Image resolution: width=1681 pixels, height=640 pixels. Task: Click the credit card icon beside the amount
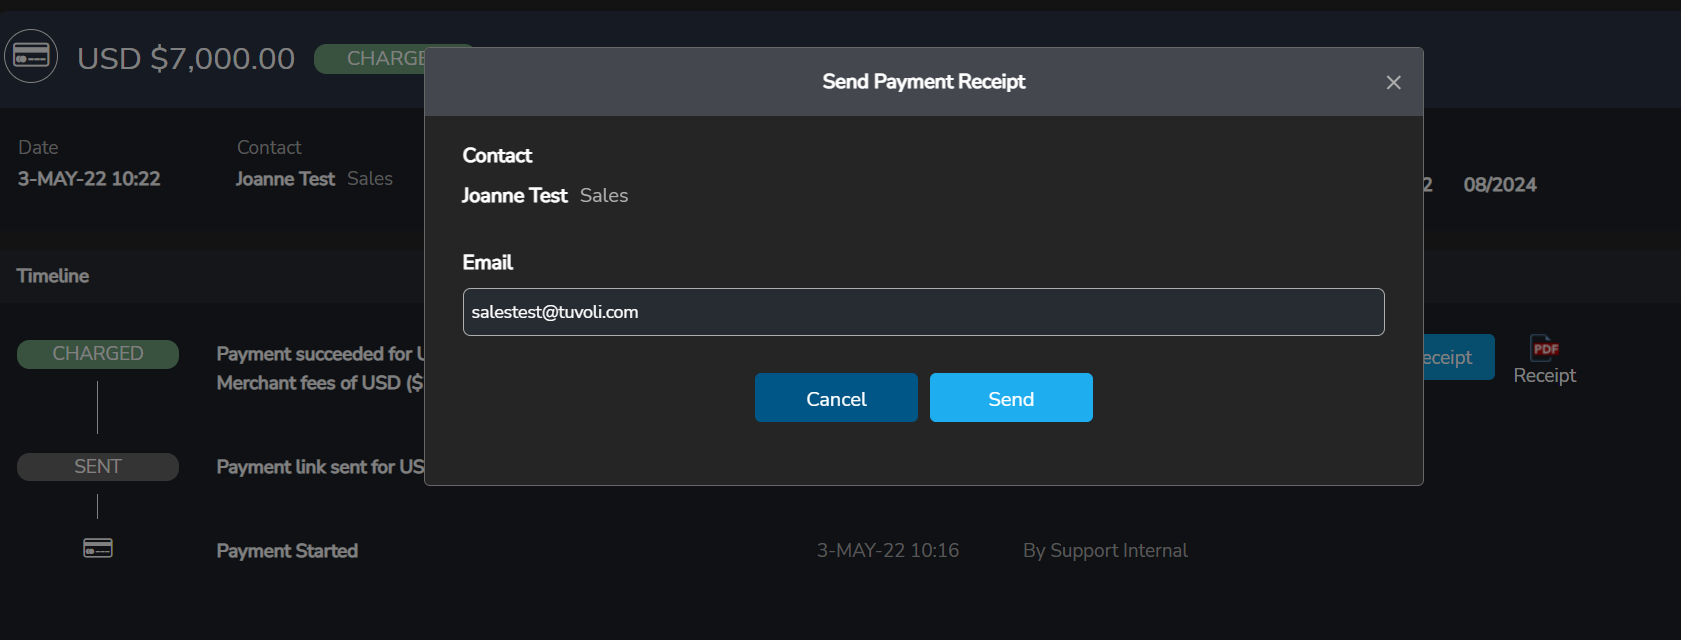click(x=31, y=56)
